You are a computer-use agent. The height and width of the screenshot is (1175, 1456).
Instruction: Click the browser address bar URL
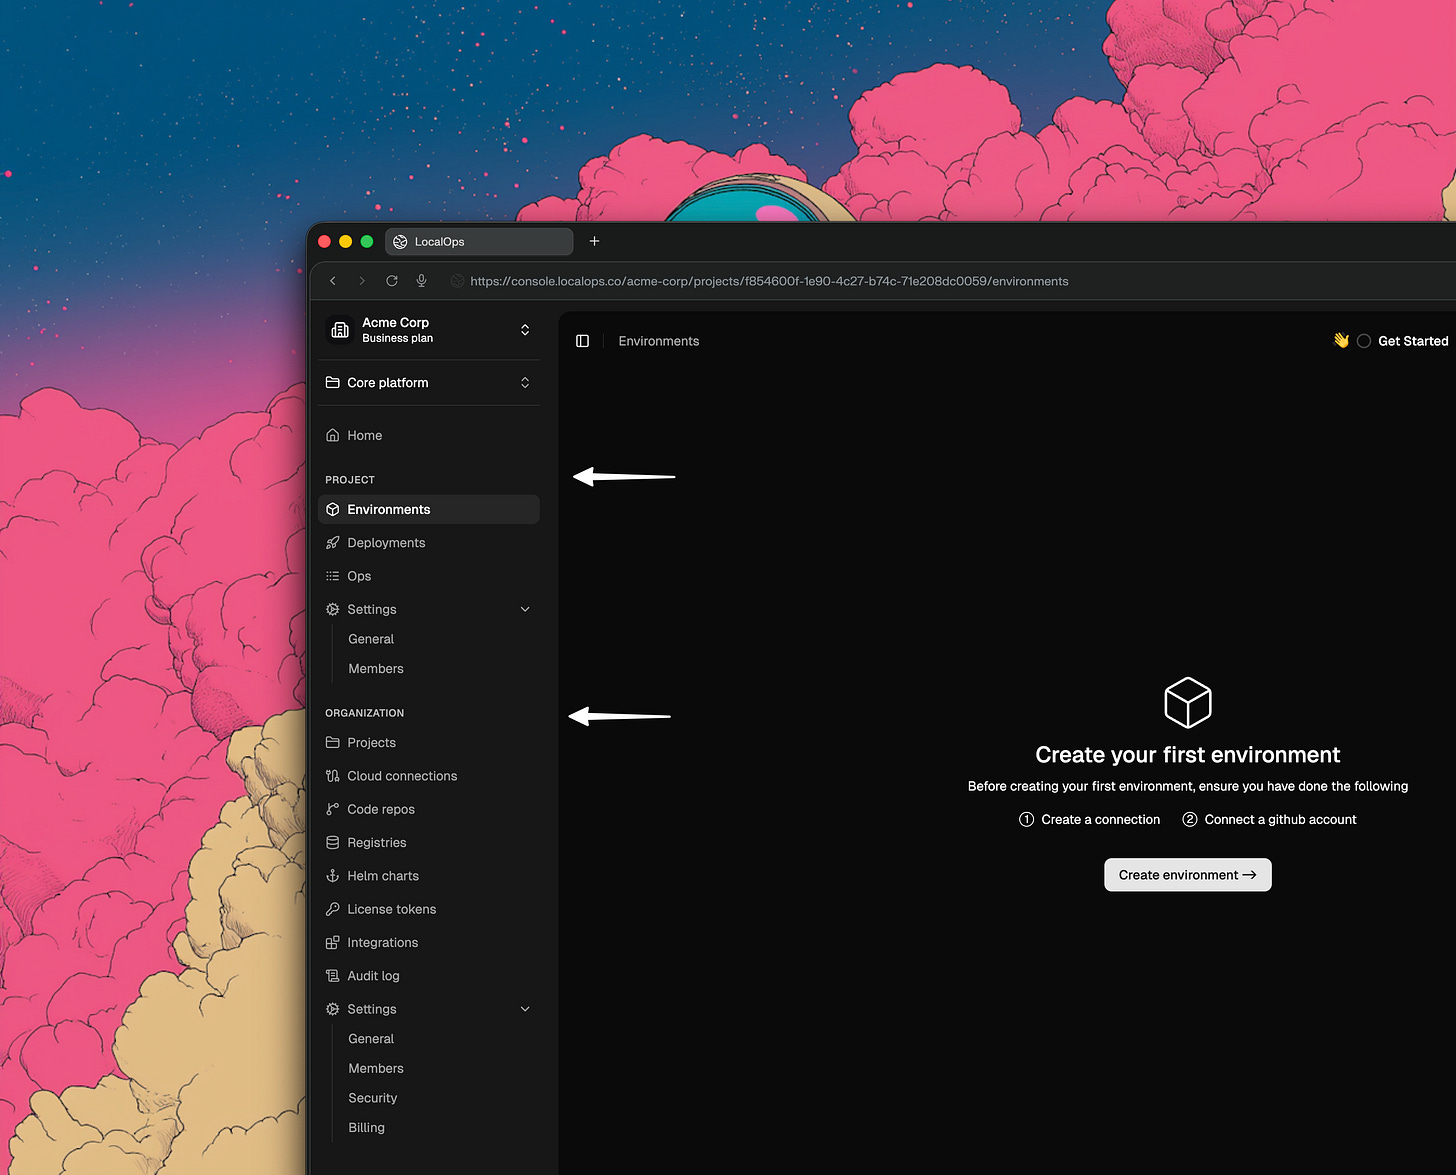pyautogui.click(x=769, y=281)
